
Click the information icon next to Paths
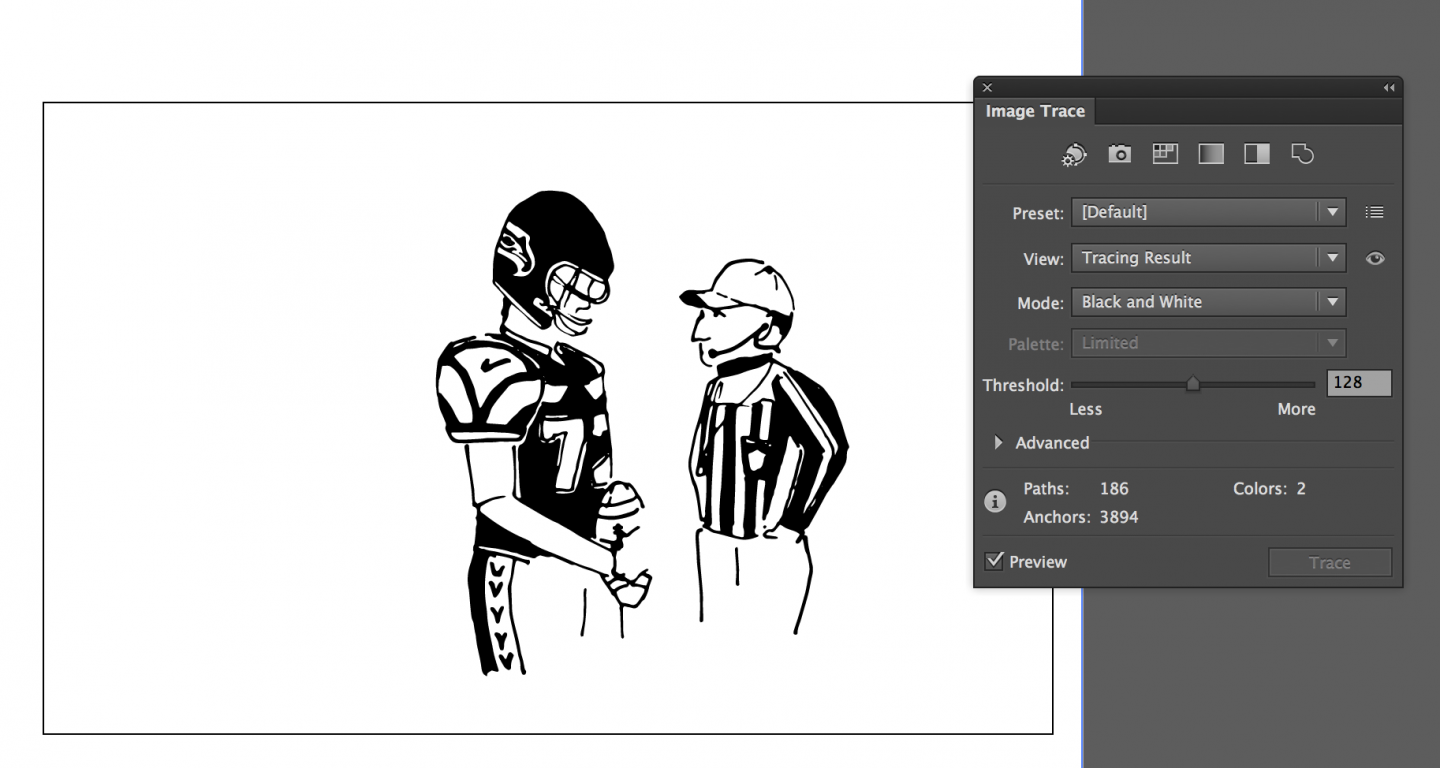[x=994, y=502]
